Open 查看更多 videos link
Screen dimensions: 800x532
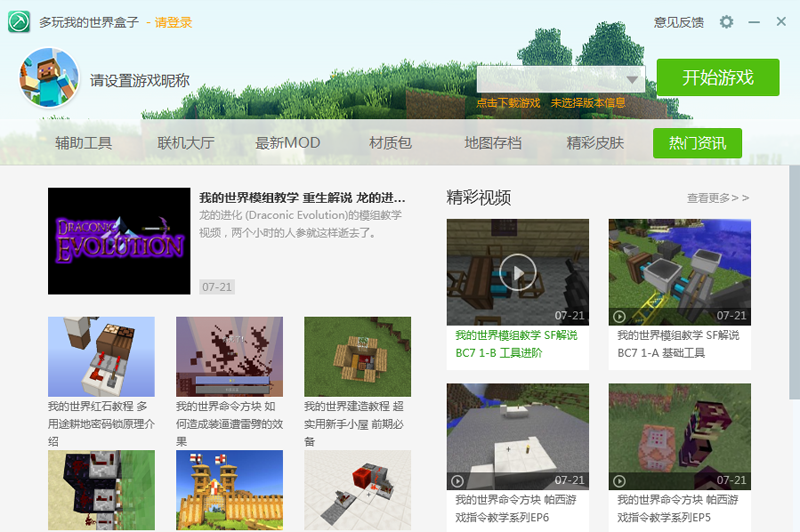tap(718, 198)
